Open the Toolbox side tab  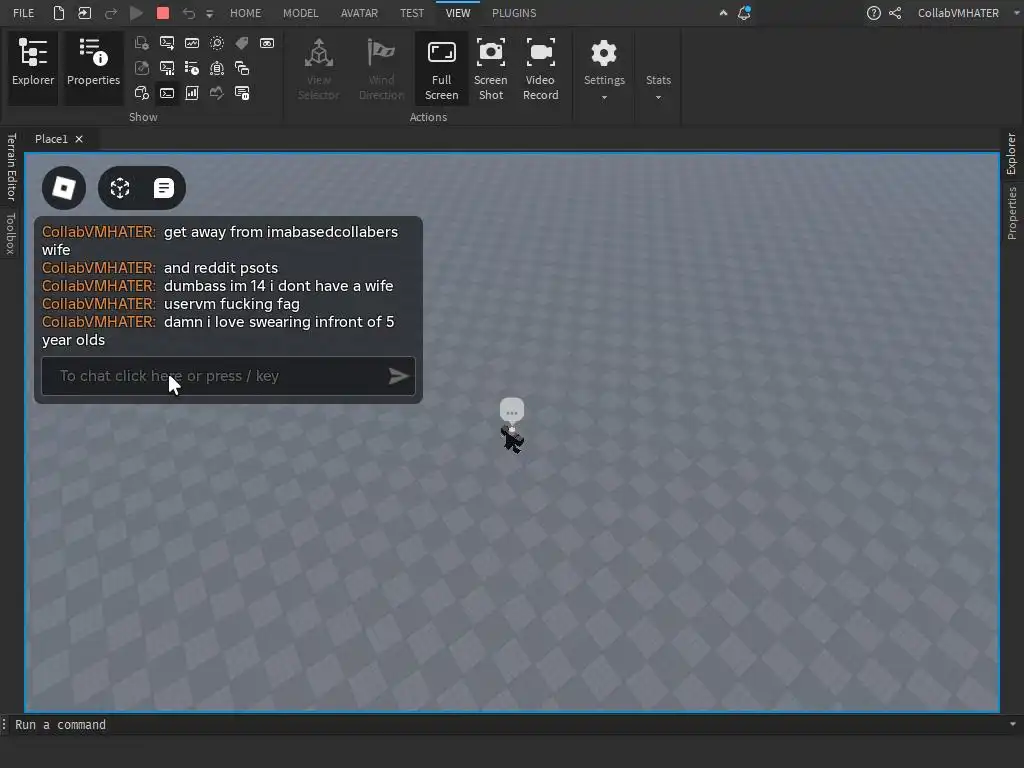point(11,232)
